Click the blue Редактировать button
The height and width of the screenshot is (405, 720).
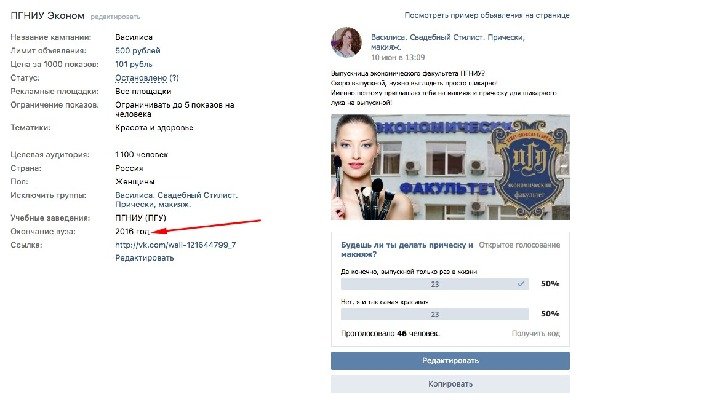pos(450,361)
